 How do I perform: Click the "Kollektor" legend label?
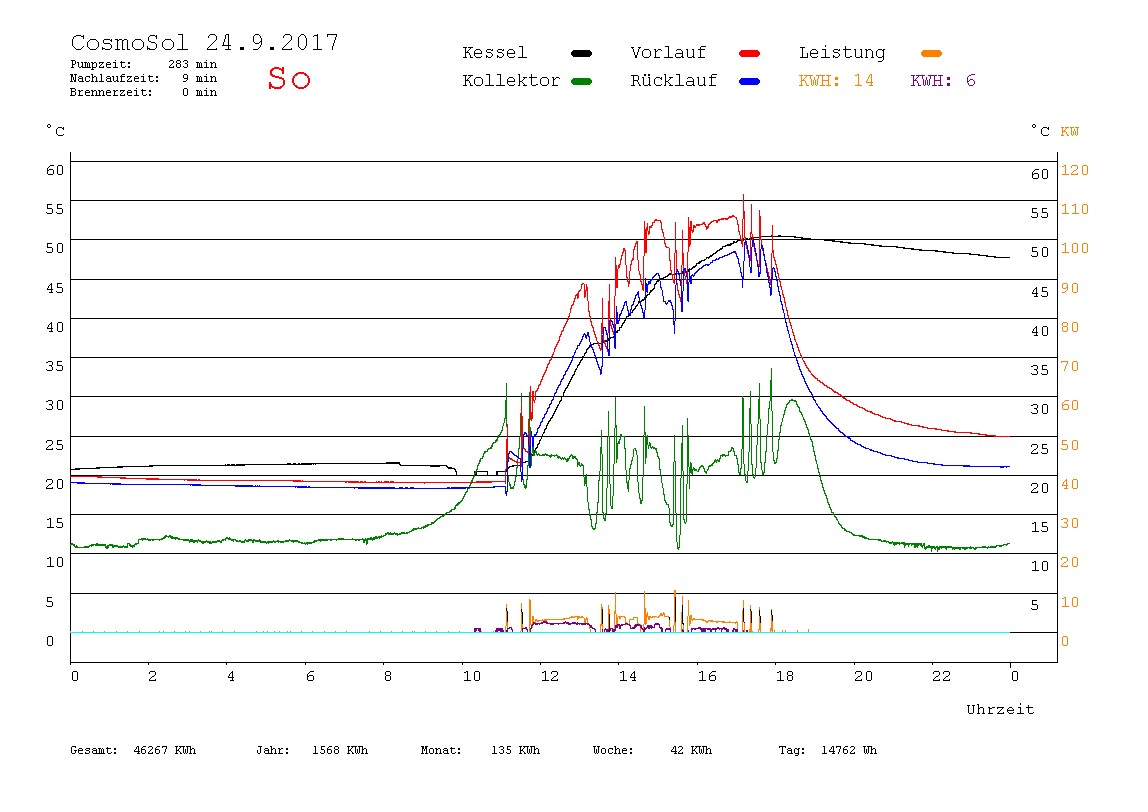coord(511,81)
